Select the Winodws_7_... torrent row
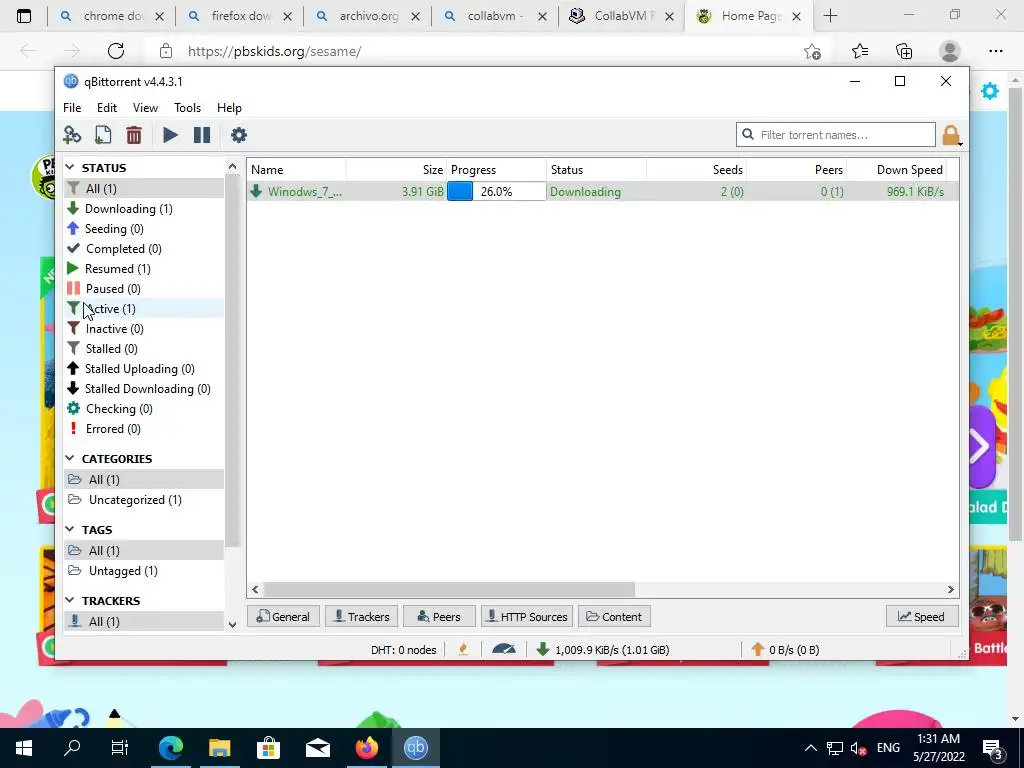The width and height of the screenshot is (1024, 768). [x=602, y=191]
